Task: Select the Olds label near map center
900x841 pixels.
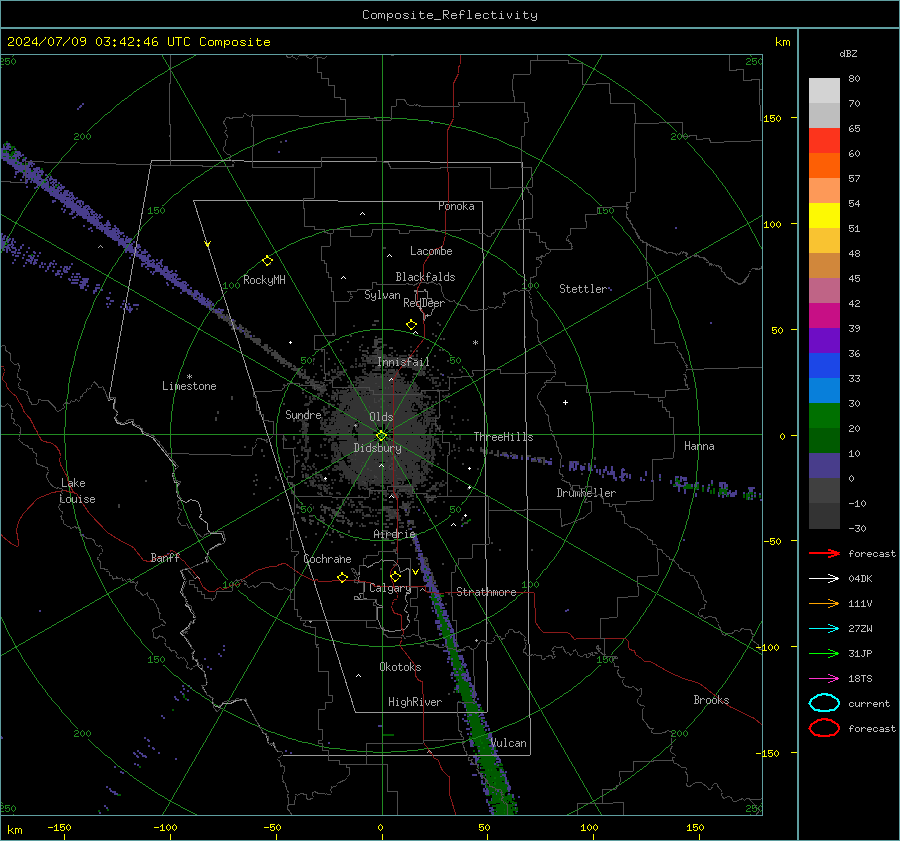Action: [381, 417]
